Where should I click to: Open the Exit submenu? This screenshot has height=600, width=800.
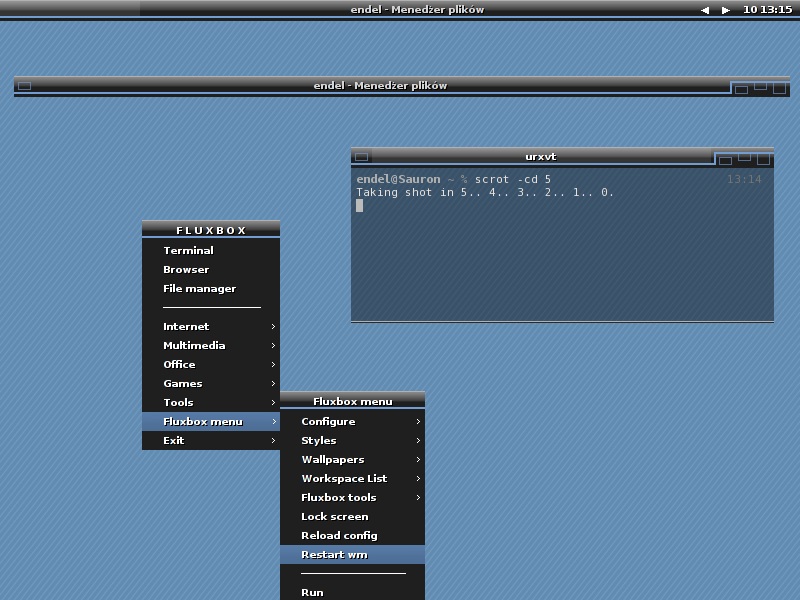point(211,441)
